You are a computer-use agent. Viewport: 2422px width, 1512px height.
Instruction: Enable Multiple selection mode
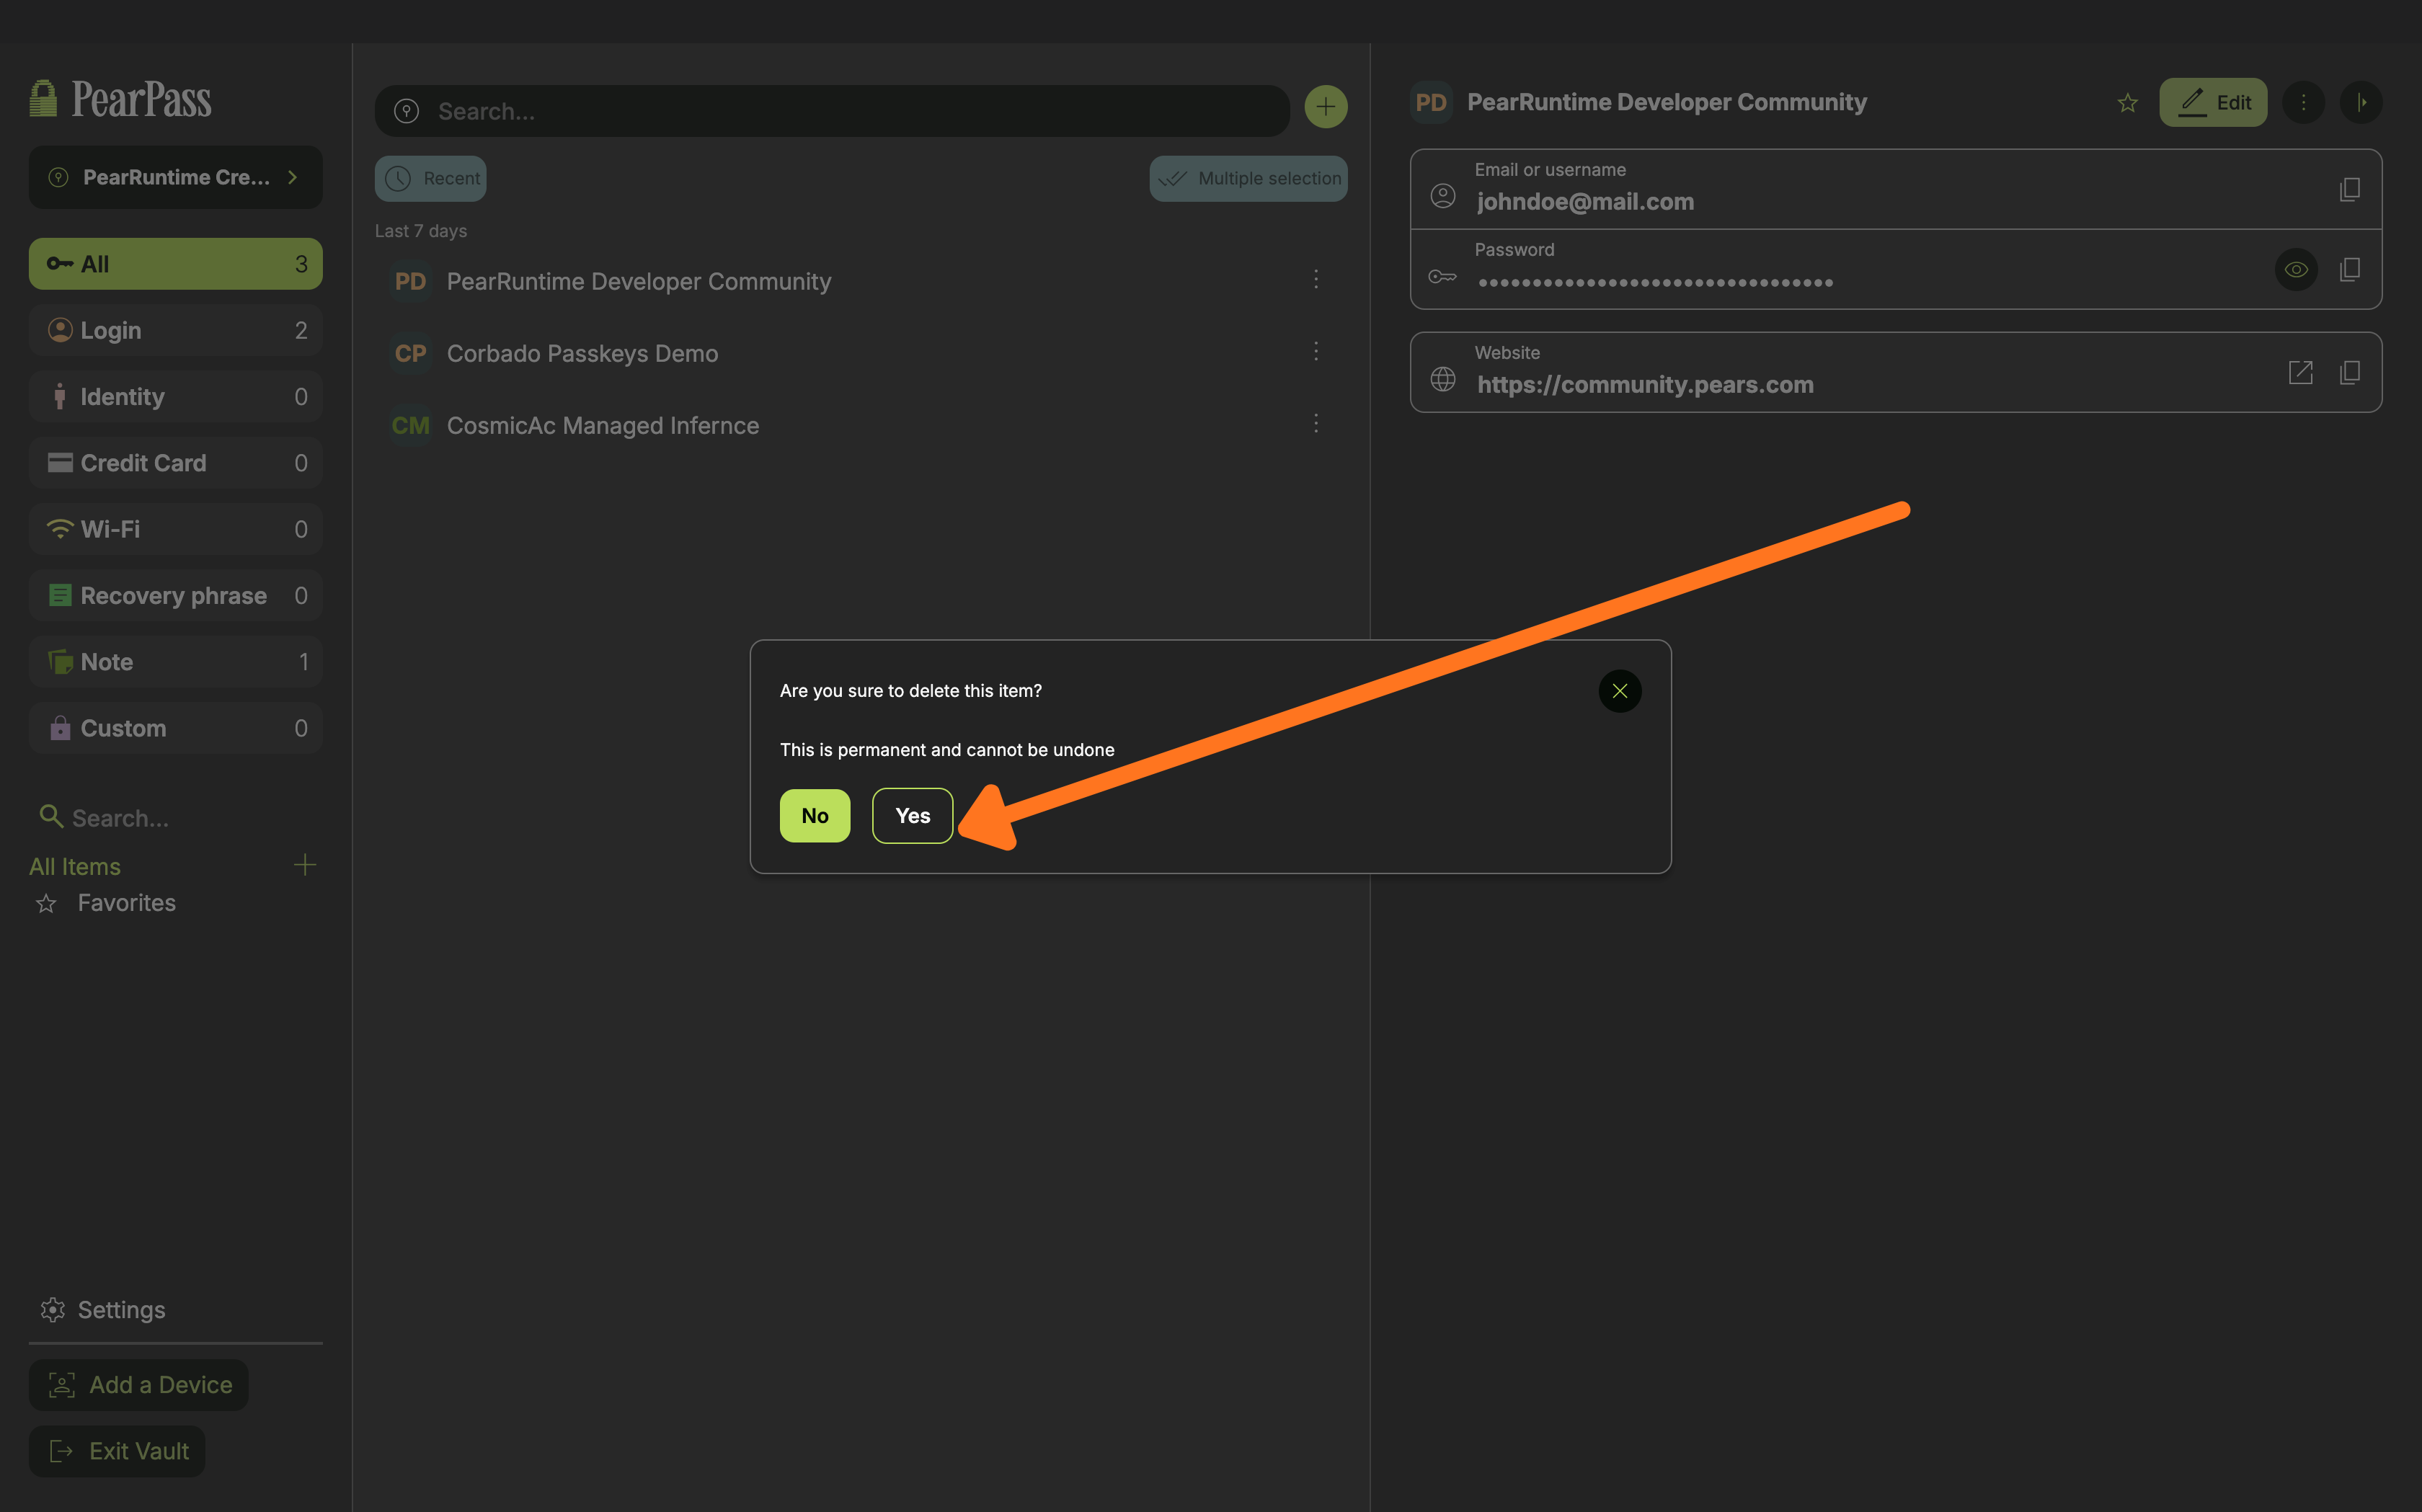click(1248, 179)
